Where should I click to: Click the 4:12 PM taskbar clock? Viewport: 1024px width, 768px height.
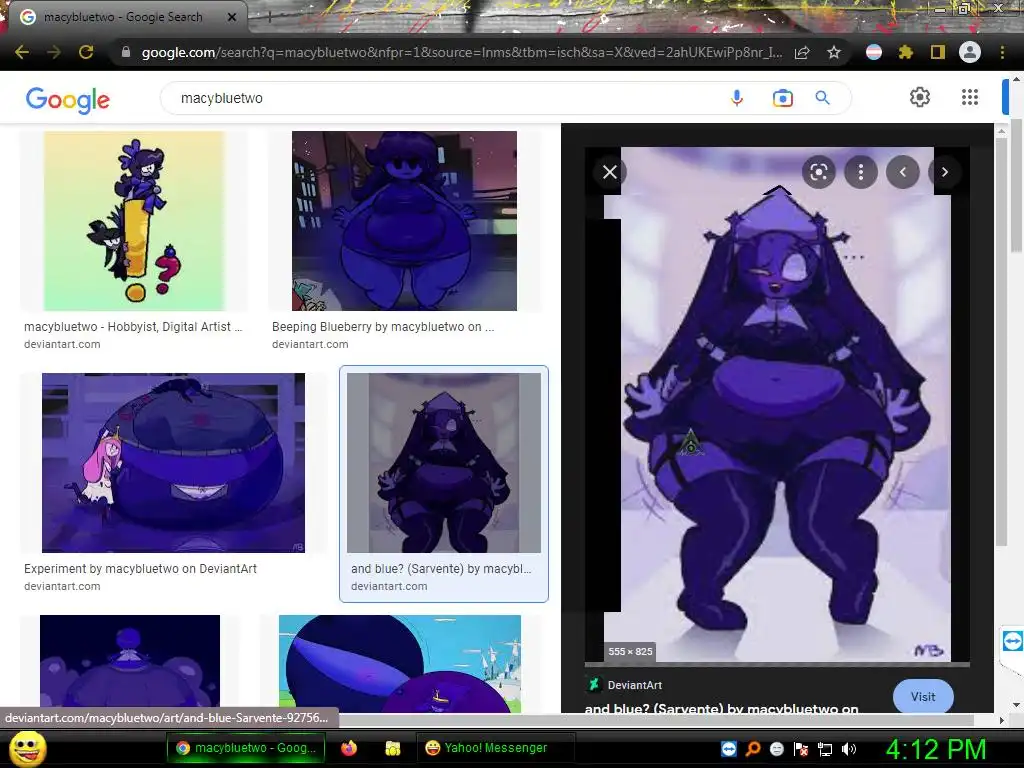(935, 749)
